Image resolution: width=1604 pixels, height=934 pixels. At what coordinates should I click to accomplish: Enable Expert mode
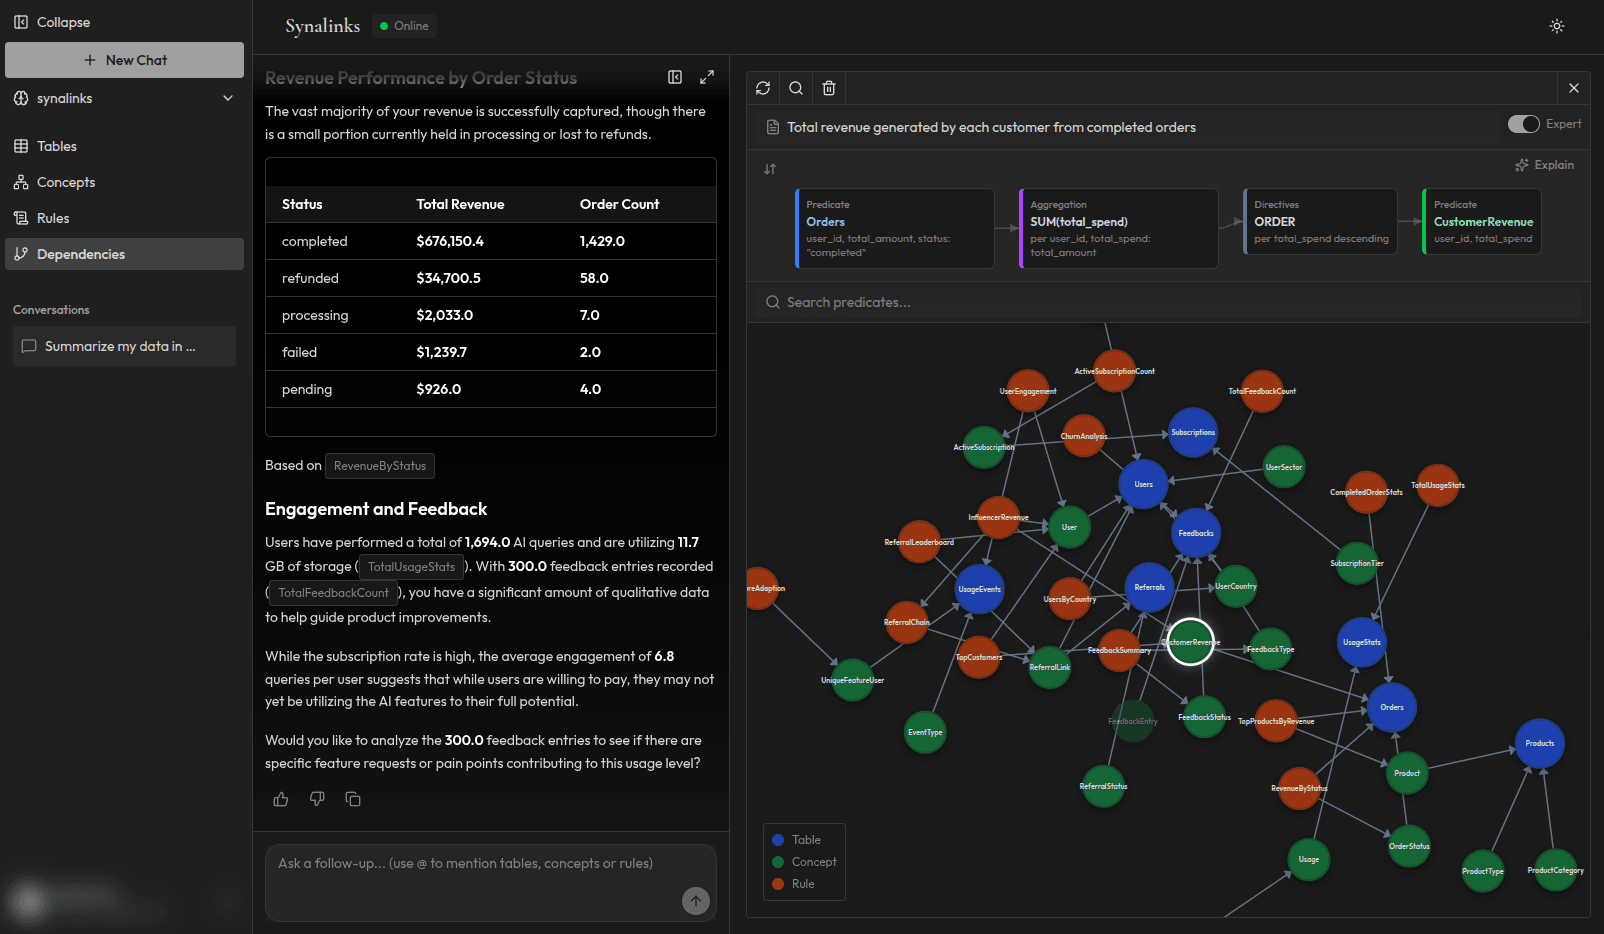tap(1524, 124)
